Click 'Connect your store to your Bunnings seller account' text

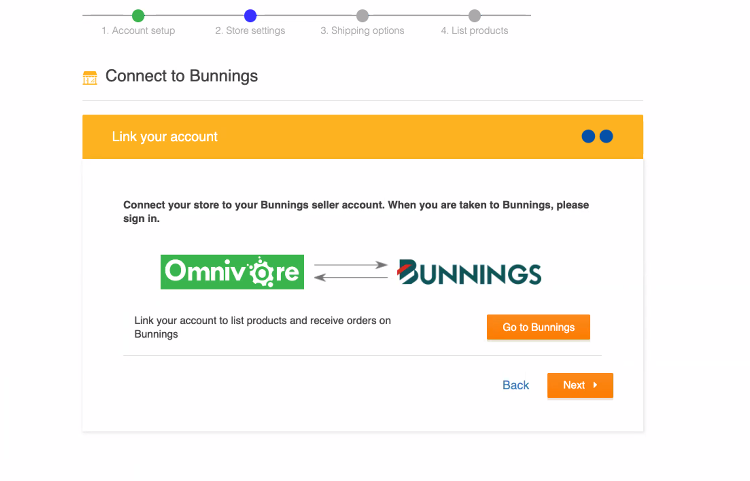coord(356,212)
